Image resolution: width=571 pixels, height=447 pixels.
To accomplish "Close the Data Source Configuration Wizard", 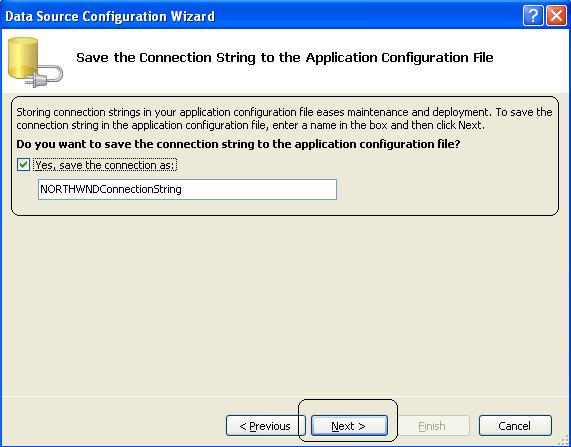I will pyautogui.click(x=556, y=16).
